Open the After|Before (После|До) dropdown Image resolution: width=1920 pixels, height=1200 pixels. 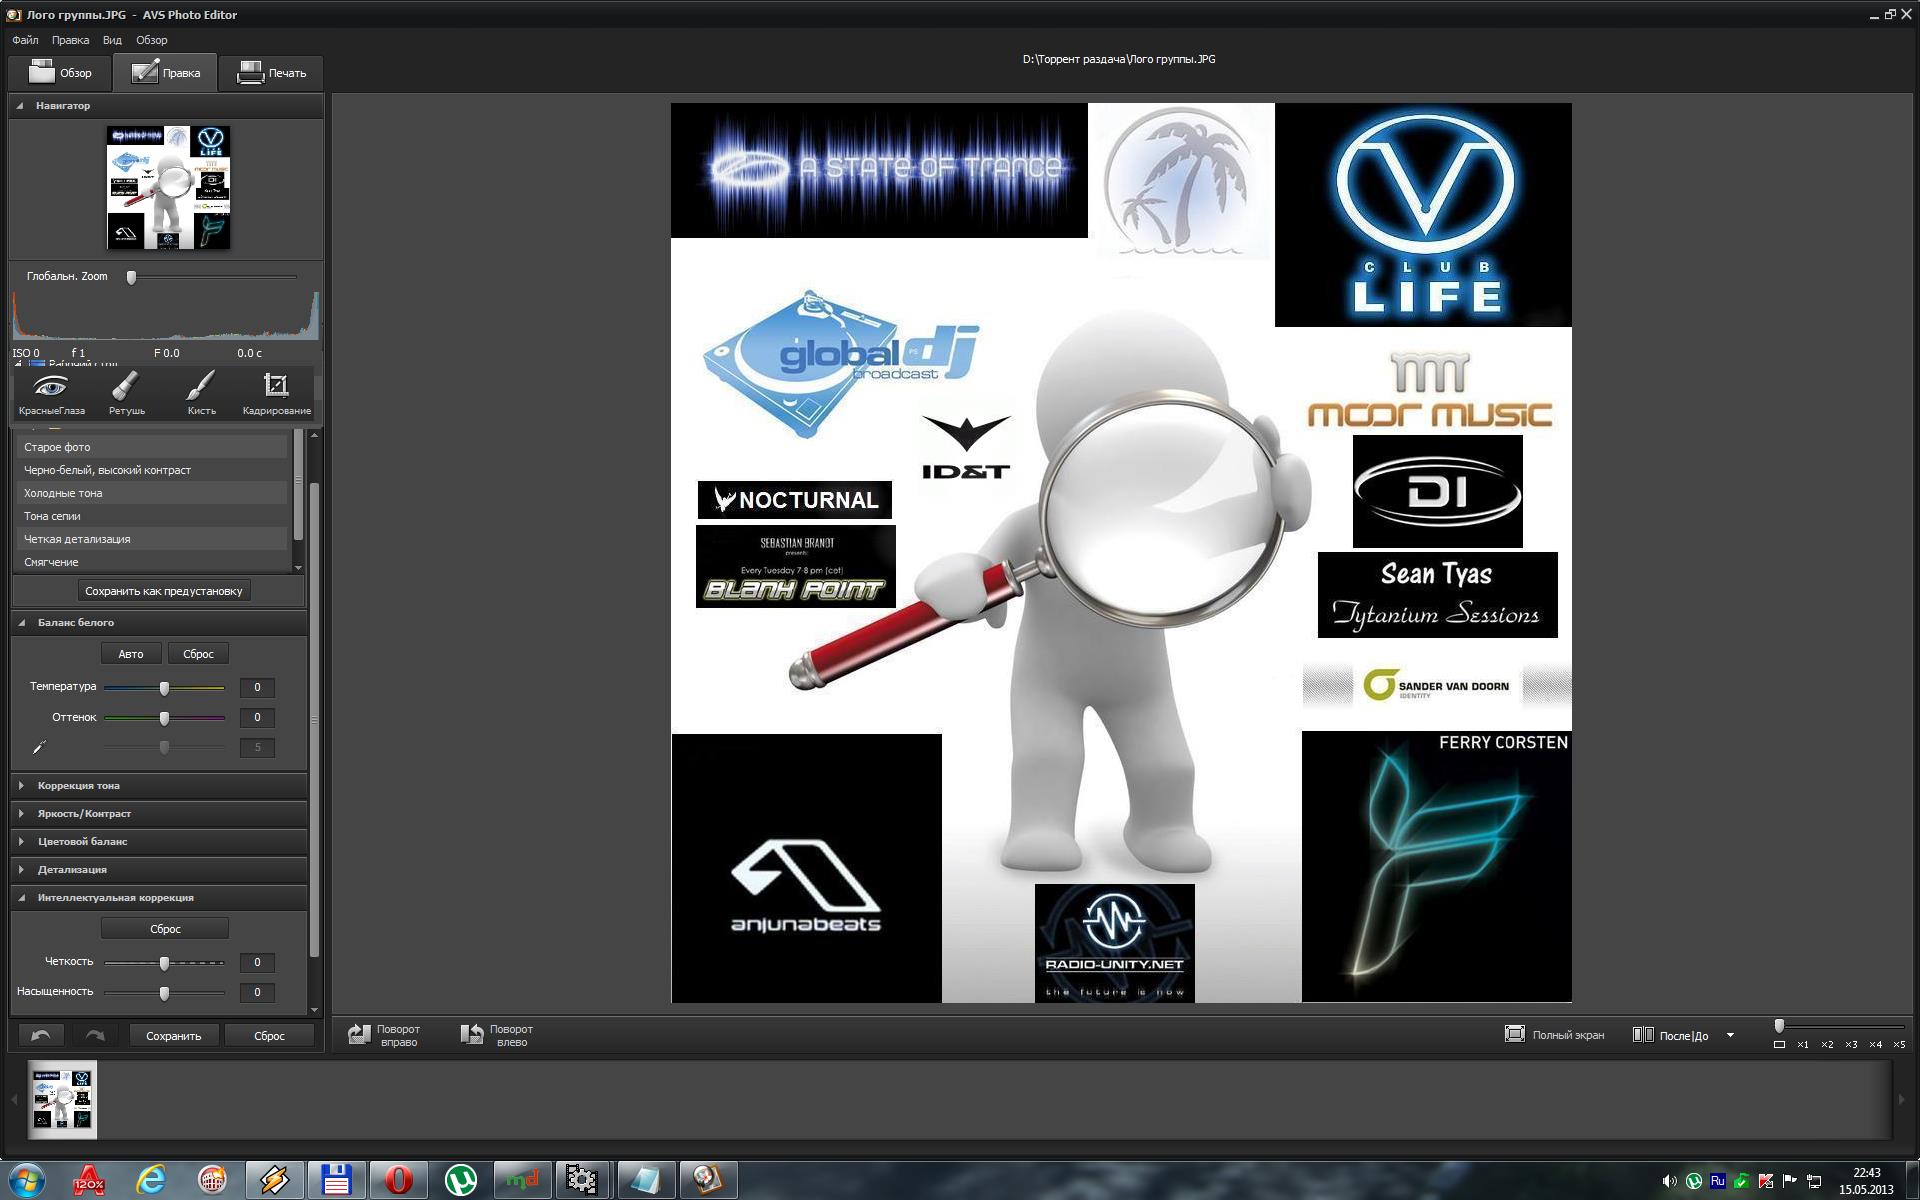click(1730, 1035)
